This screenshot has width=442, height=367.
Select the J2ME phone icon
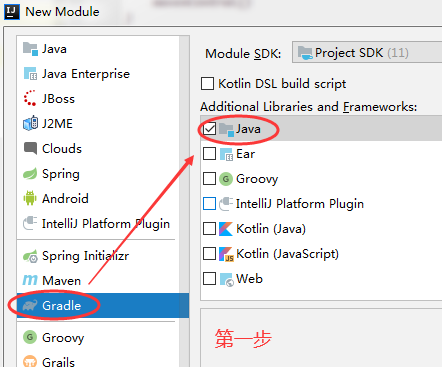click(30, 123)
